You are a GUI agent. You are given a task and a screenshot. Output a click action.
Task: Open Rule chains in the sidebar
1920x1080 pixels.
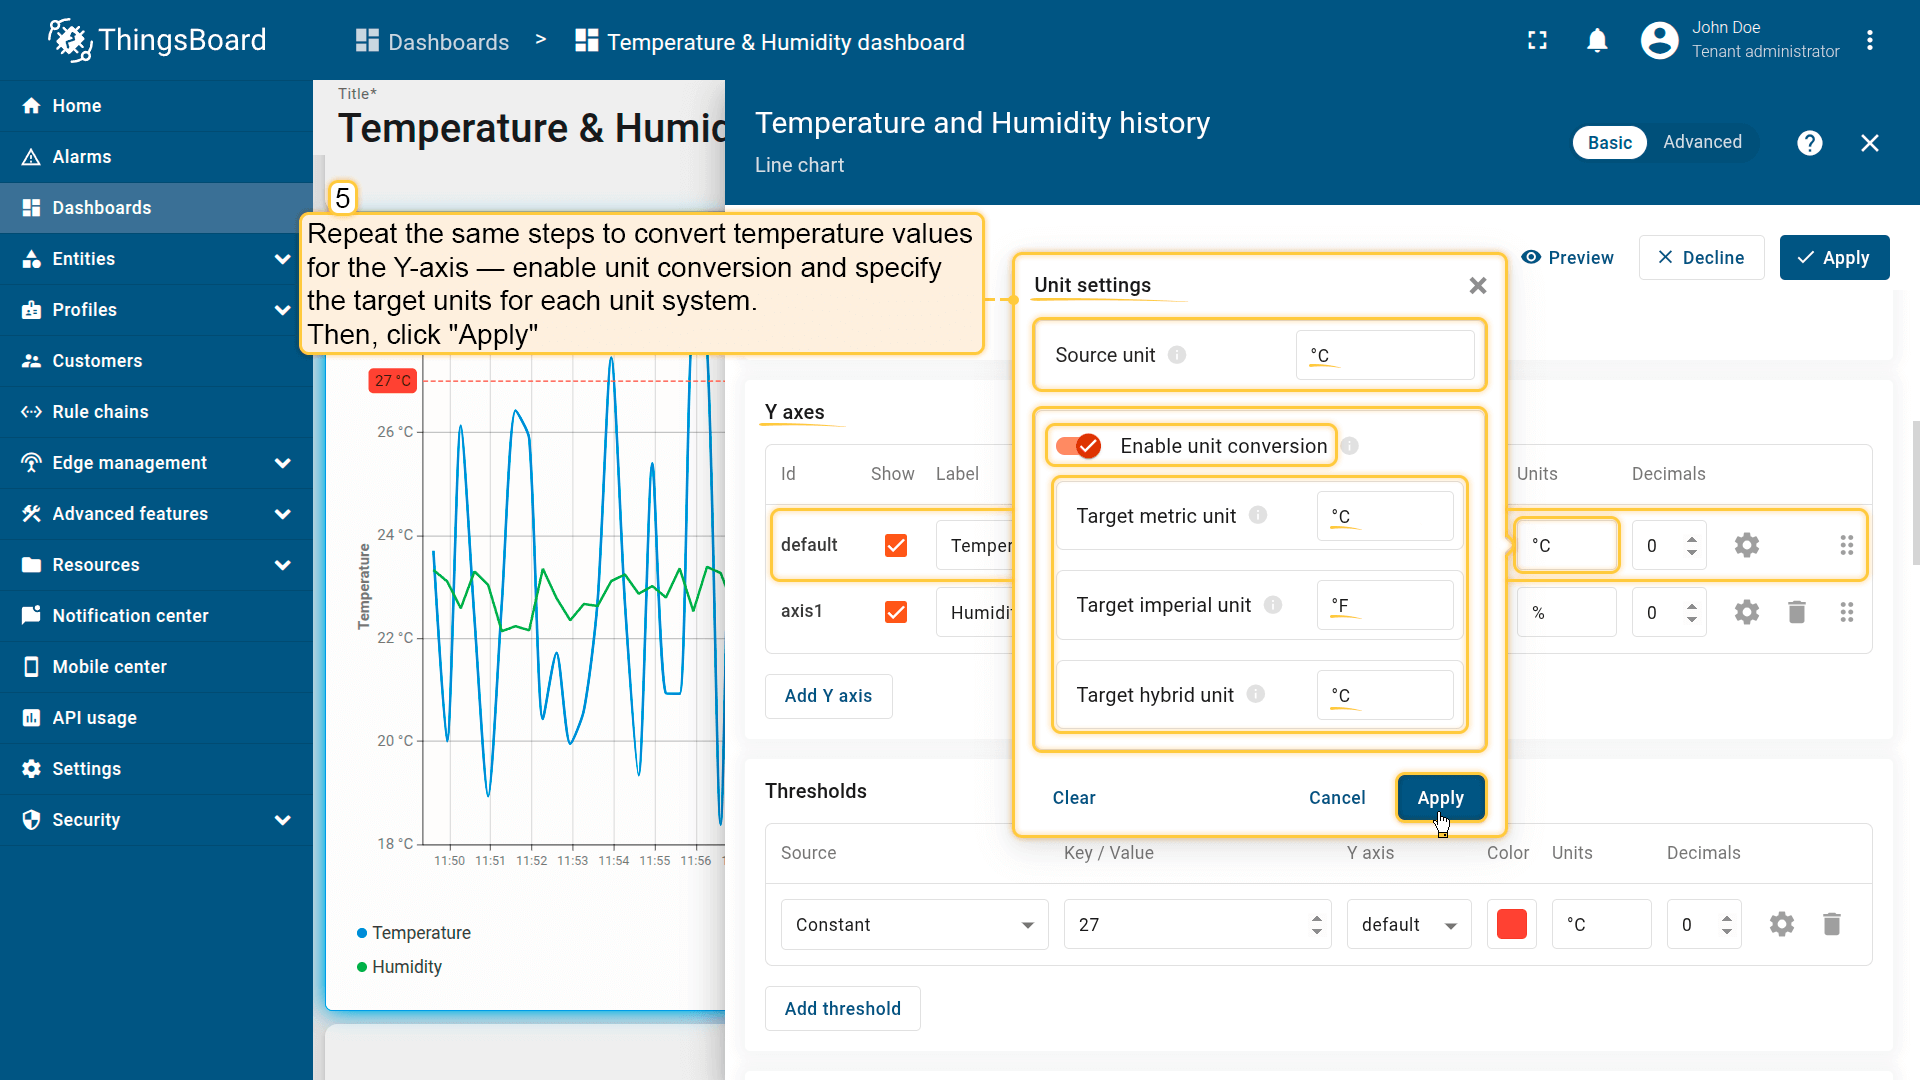pyautogui.click(x=100, y=412)
